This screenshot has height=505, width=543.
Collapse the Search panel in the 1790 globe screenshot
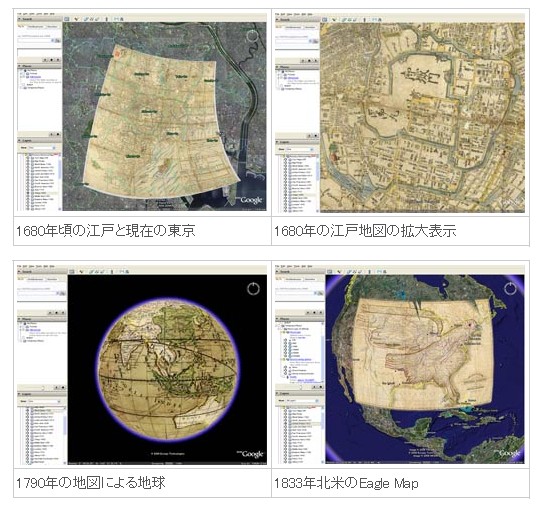(x=20, y=272)
